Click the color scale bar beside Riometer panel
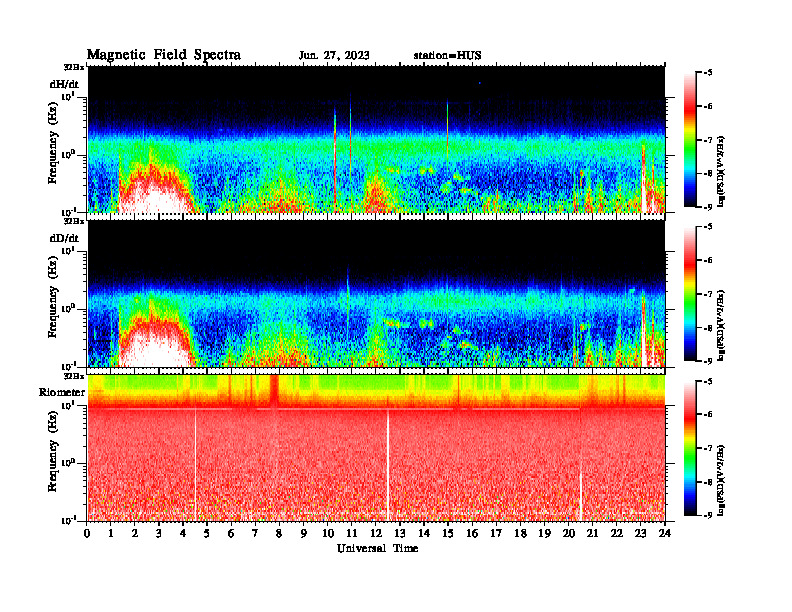792x612 pixels. coord(690,448)
